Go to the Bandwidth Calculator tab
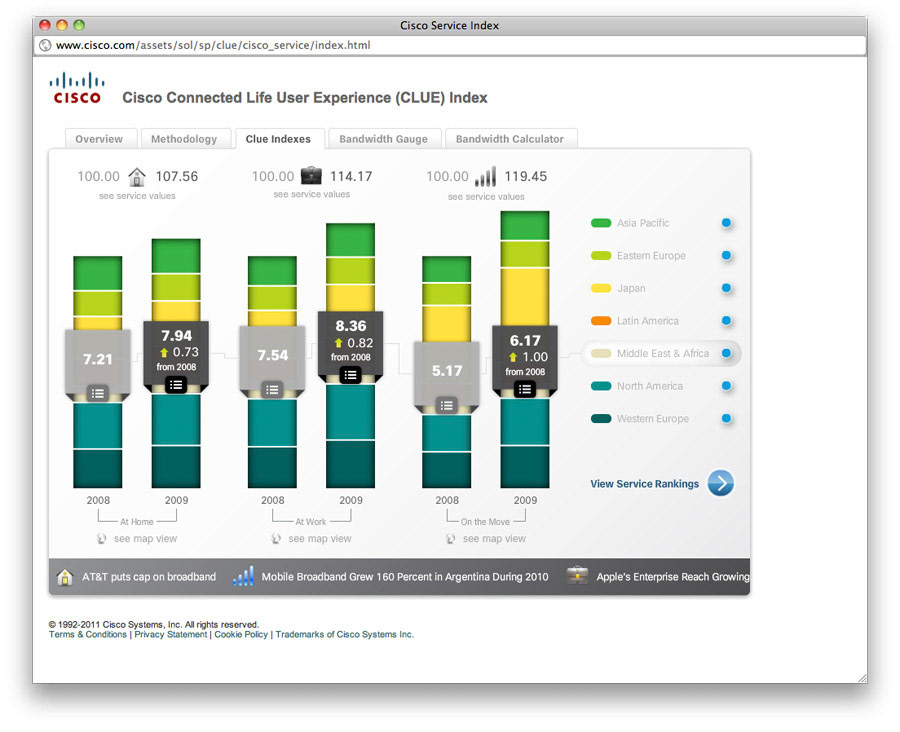Image resolution: width=900 pixels, height=732 pixels. pyautogui.click(x=511, y=138)
